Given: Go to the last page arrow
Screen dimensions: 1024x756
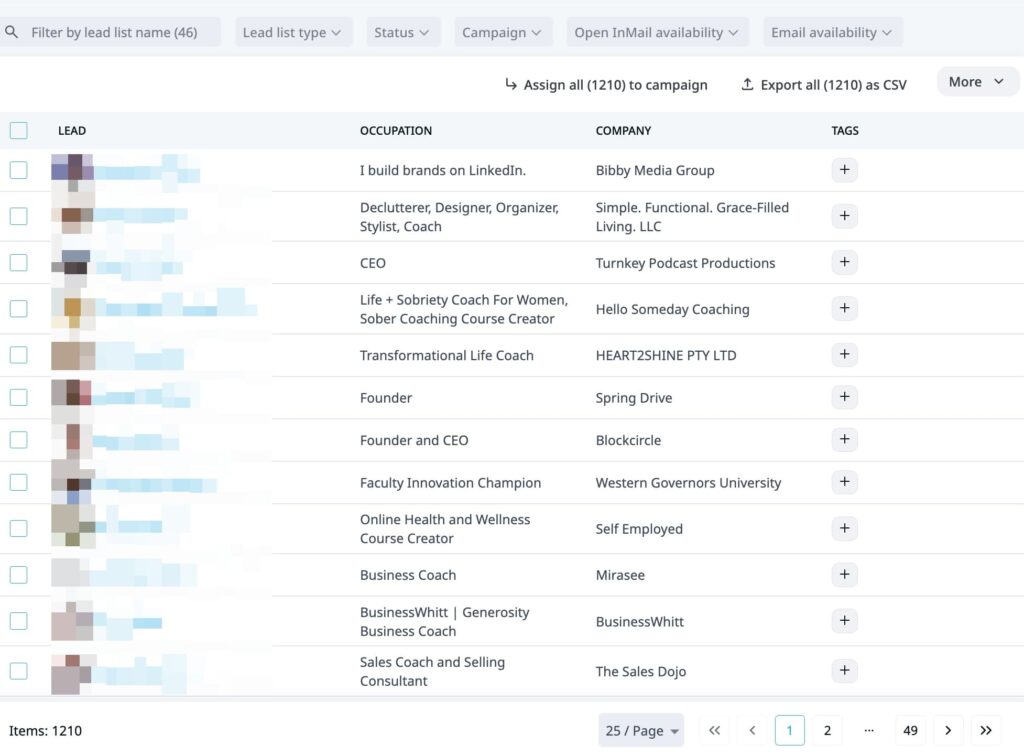Looking at the screenshot, I should (x=986, y=730).
